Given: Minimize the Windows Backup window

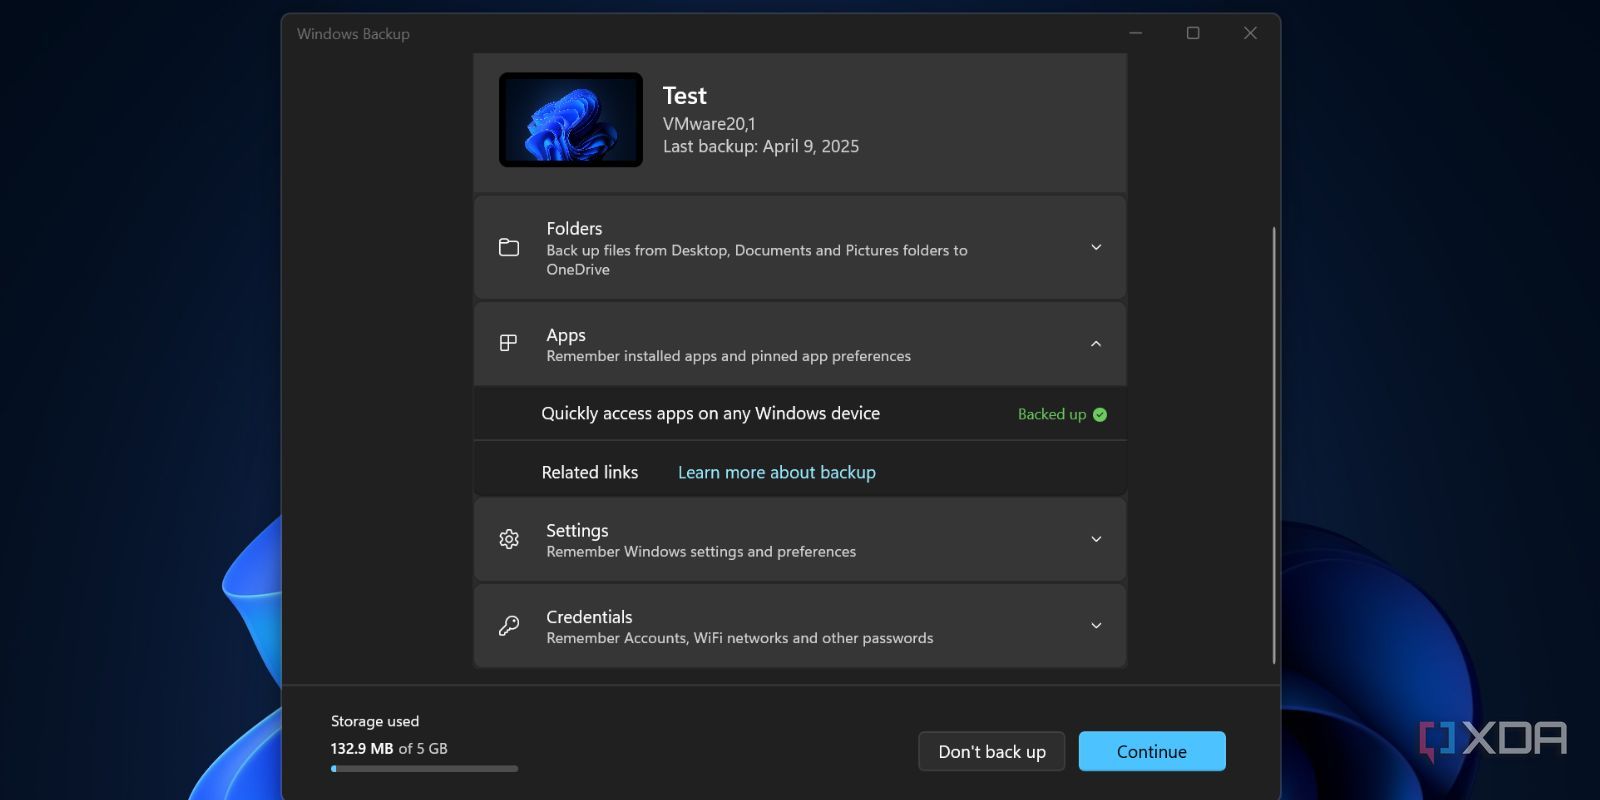Looking at the screenshot, I should tap(1136, 33).
